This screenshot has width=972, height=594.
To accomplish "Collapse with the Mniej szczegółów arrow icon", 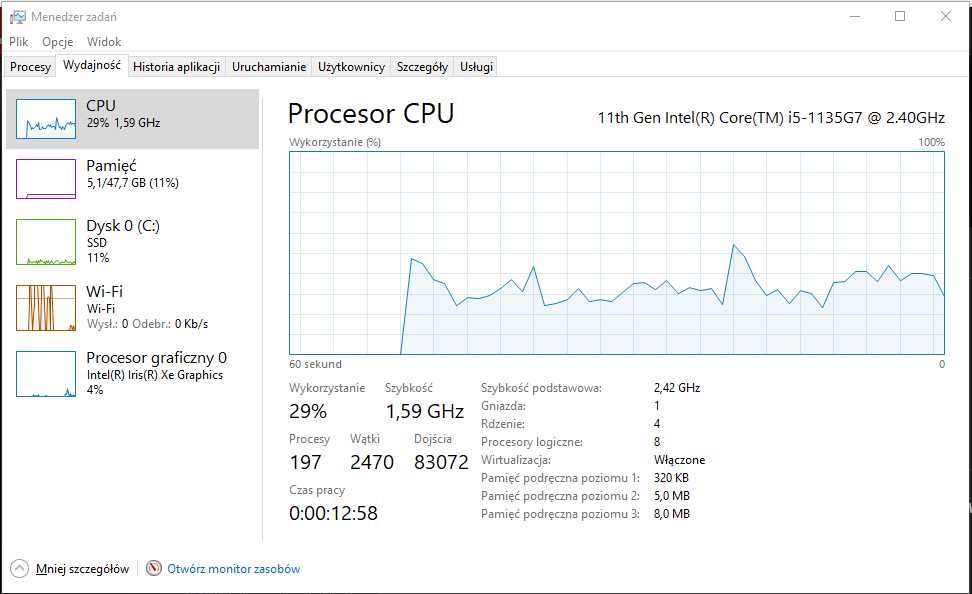I will click(x=19, y=568).
